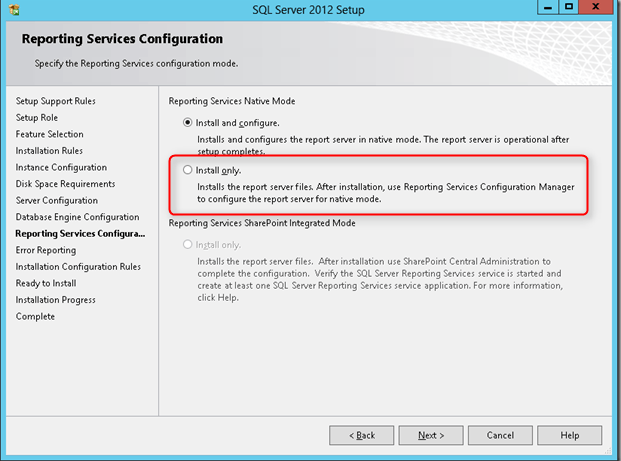Cancel the SQL Server setup
This screenshot has height=461, width=621.
pos(501,435)
